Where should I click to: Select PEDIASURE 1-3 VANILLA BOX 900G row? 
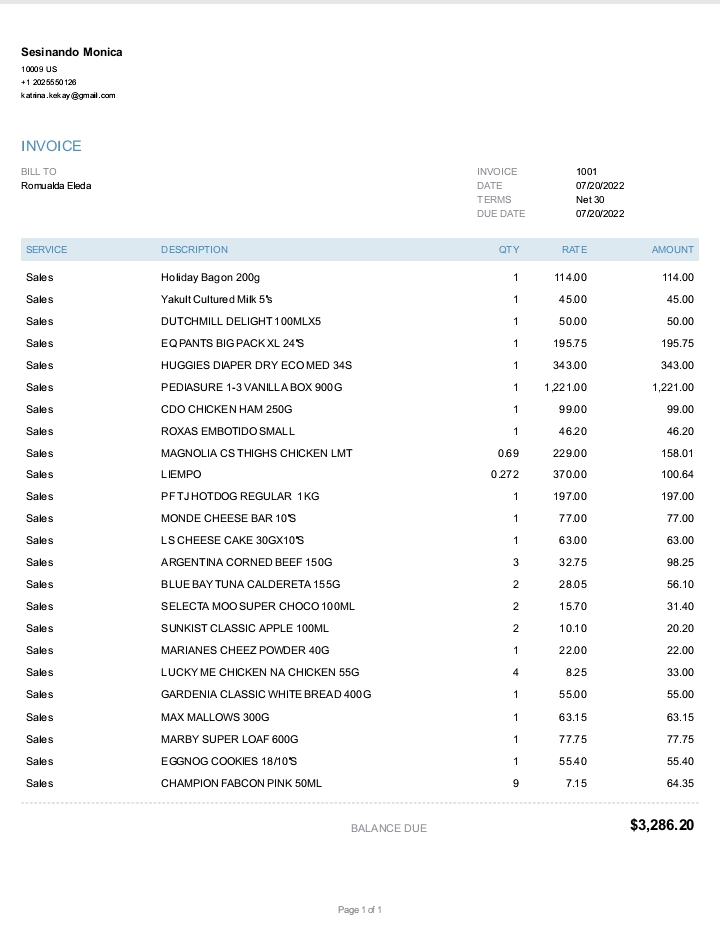point(360,388)
